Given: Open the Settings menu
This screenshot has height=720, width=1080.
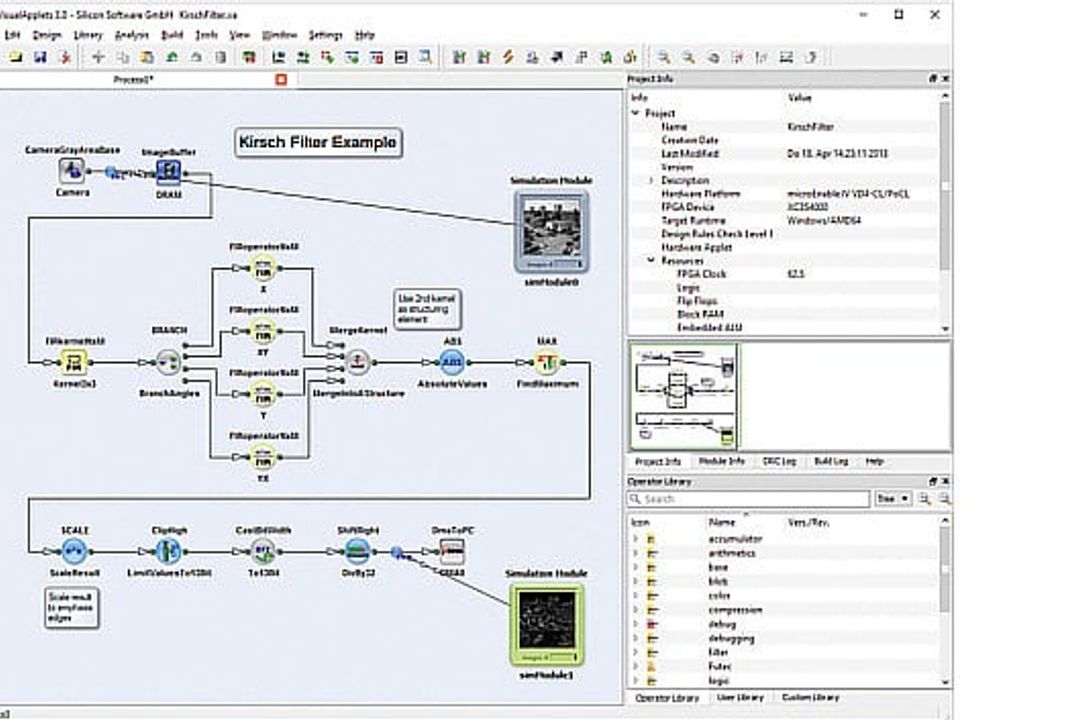Looking at the screenshot, I should [x=325, y=35].
